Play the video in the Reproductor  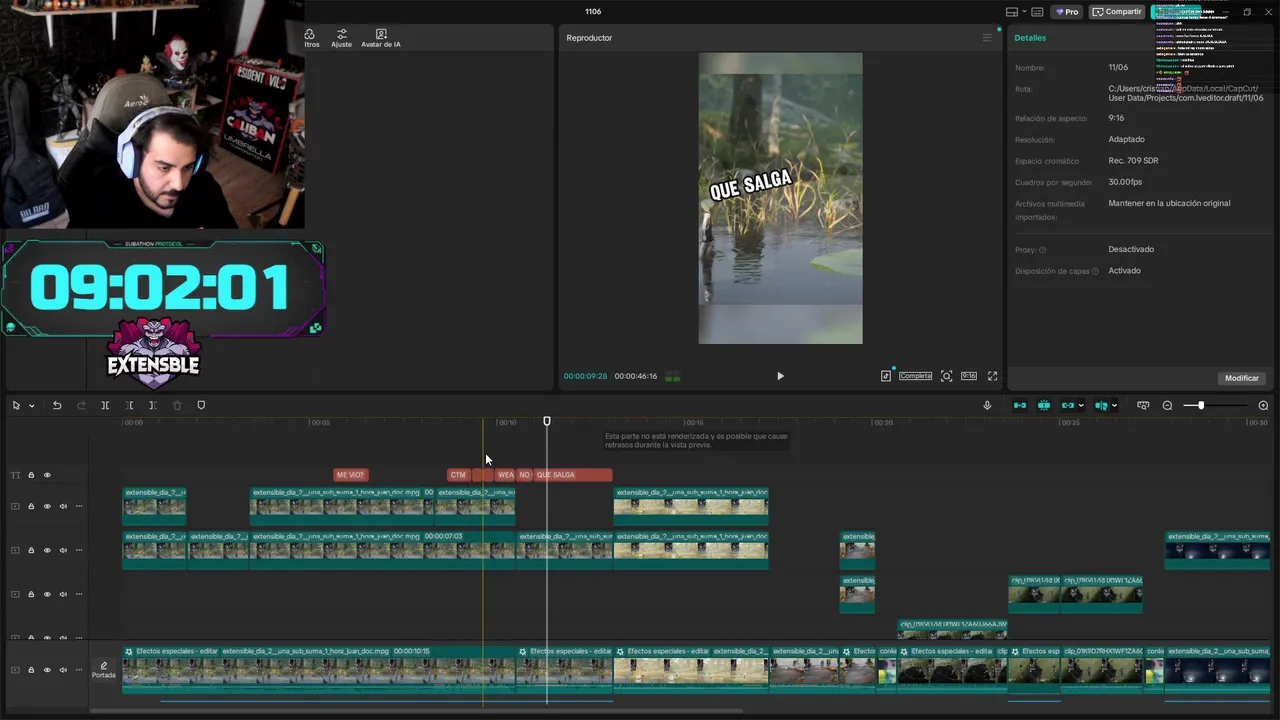[780, 376]
